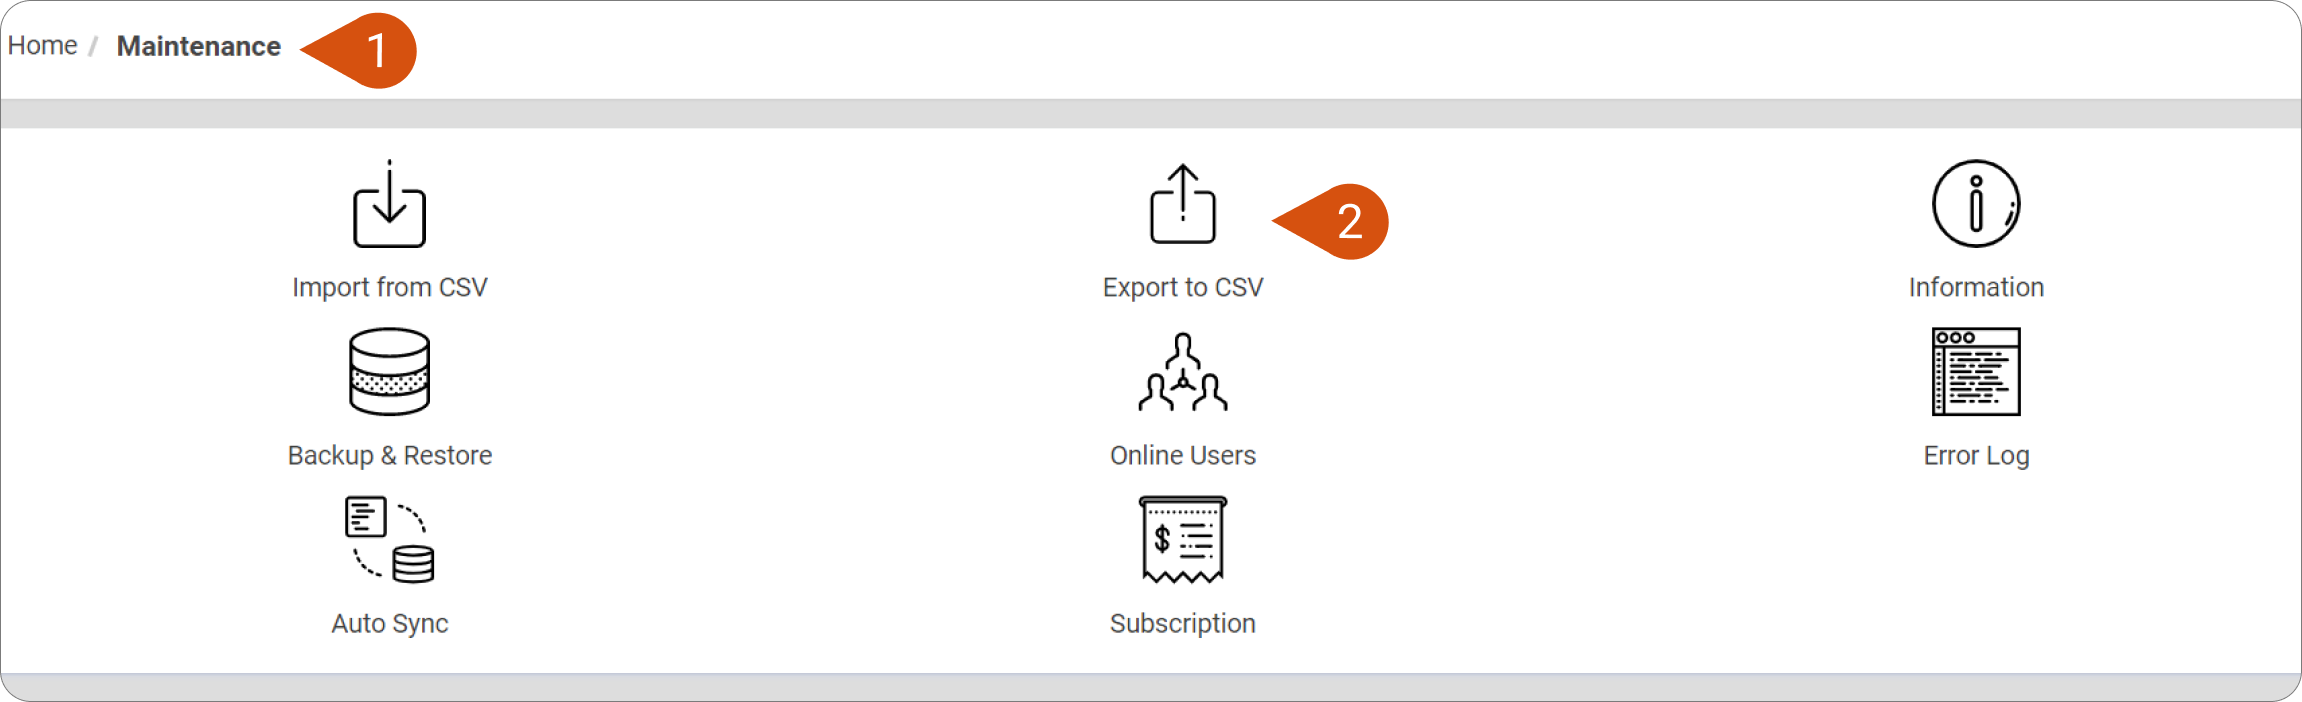
Task: Click the "Online Users" text label
Action: click(x=1182, y=455)
